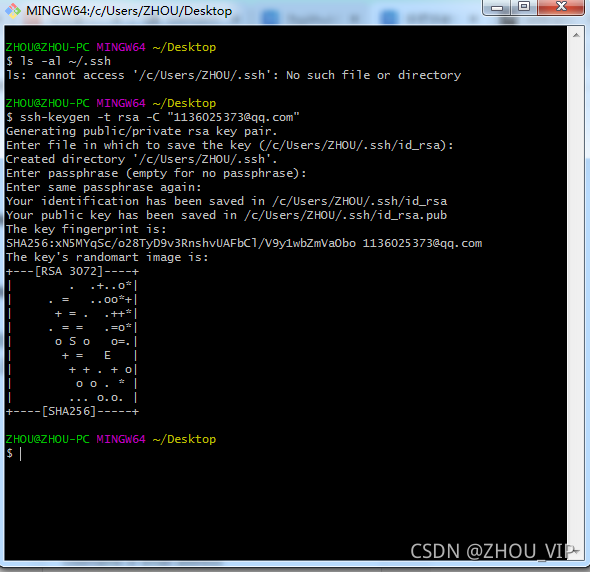Click 'The key fingerprint is:' line
The height and width of the screenshot is (572, 590).
tap(86, 229)
